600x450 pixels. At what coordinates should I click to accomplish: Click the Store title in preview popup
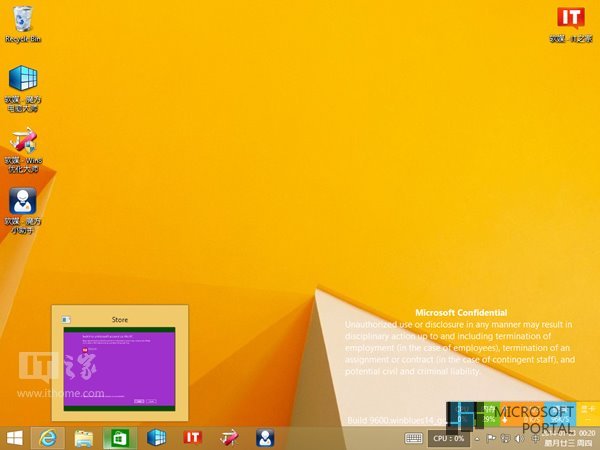click(x=120, y=320)
